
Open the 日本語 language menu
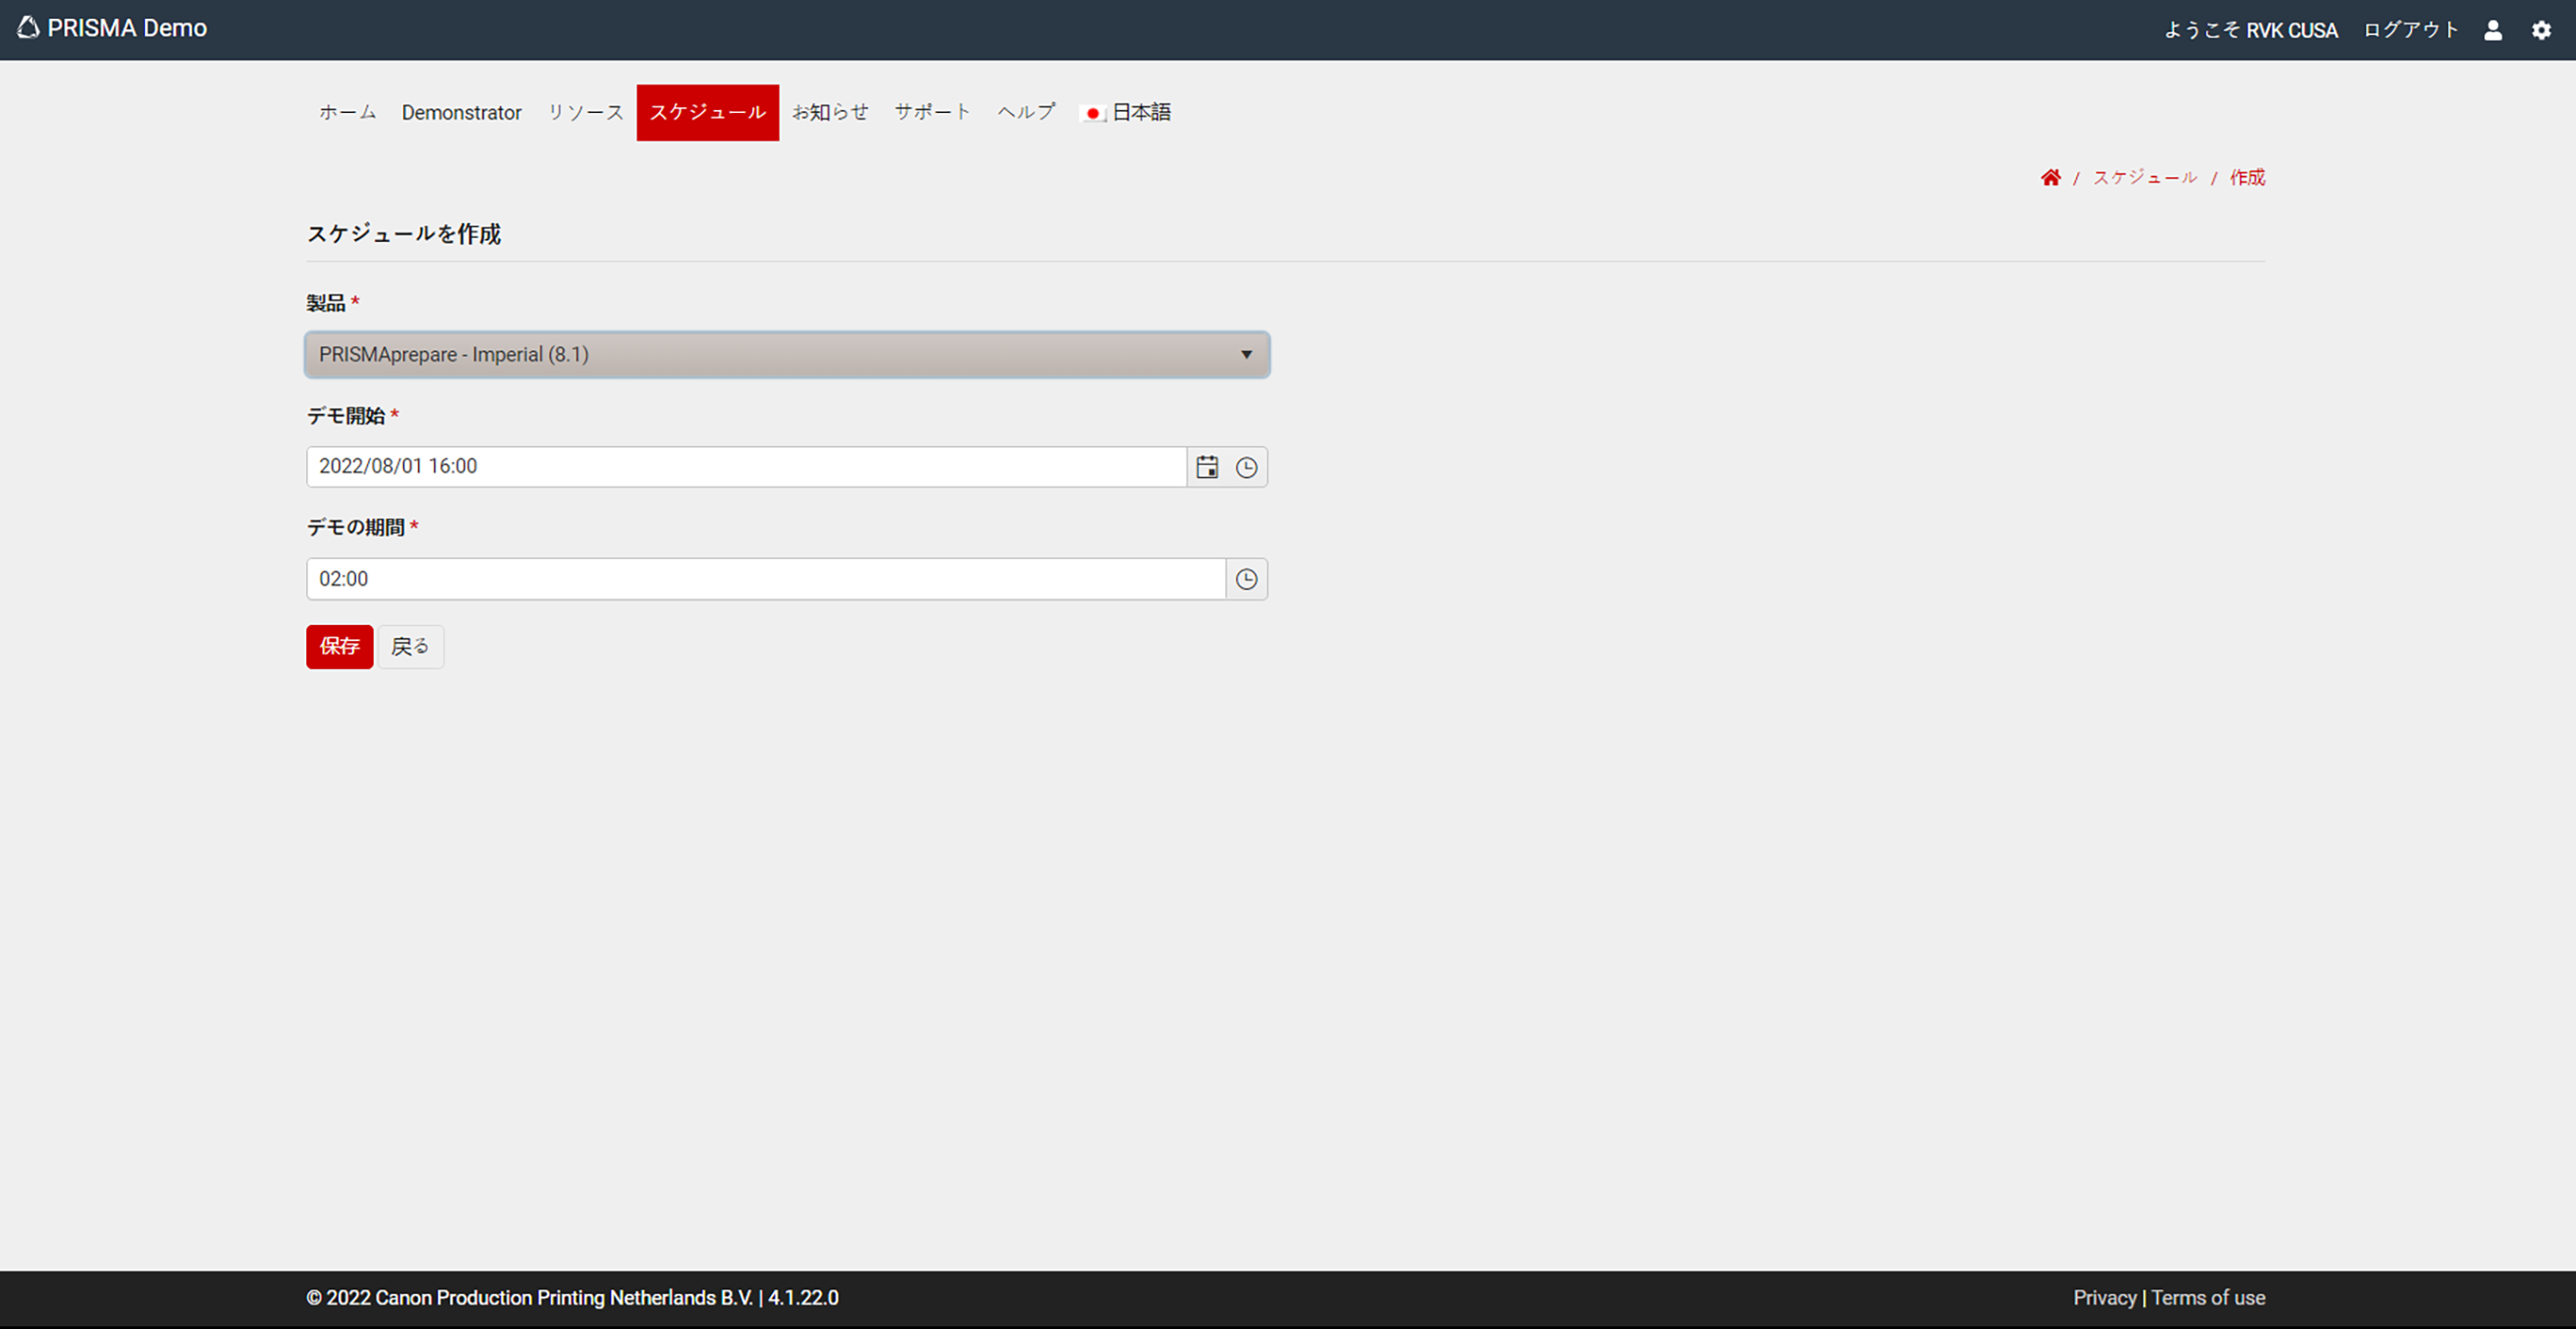pos(1126,112)
